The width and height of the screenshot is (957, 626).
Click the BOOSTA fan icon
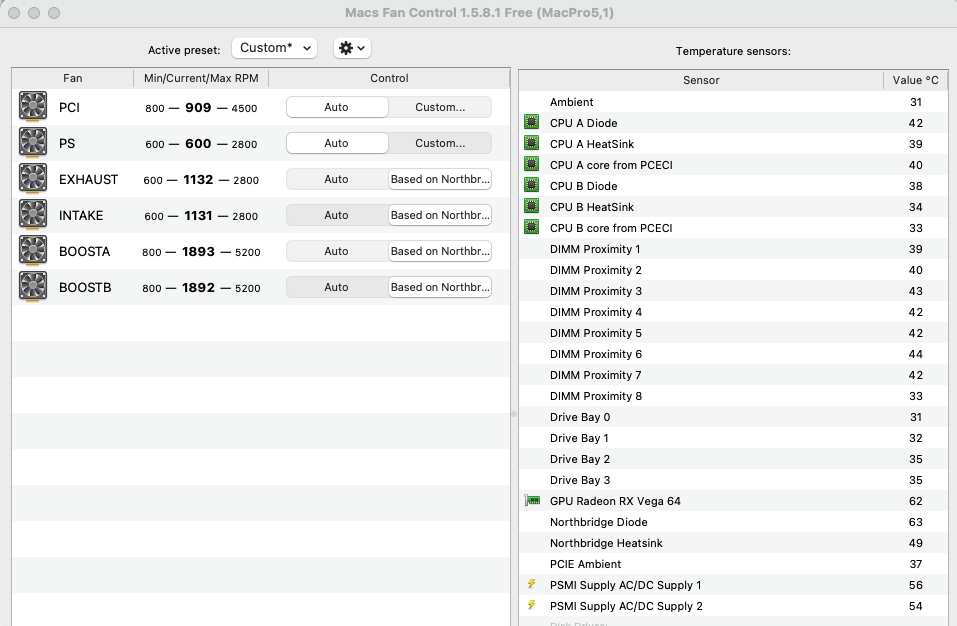click(x=33, y=251)
